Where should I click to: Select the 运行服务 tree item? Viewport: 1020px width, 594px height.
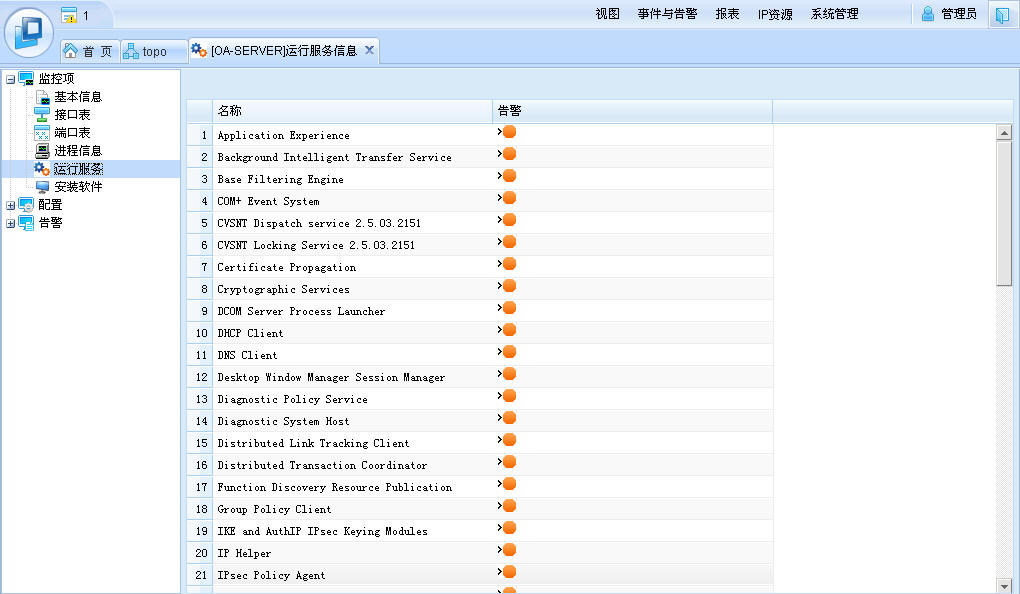78,169
